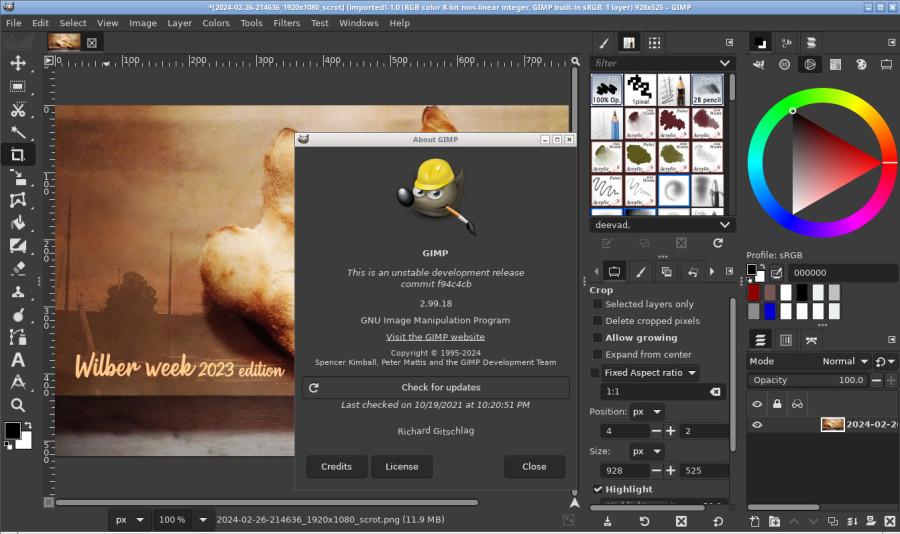Click the duplicate layer icon
900x534 pixels.
pyautogui.click(x=833, y=521)
